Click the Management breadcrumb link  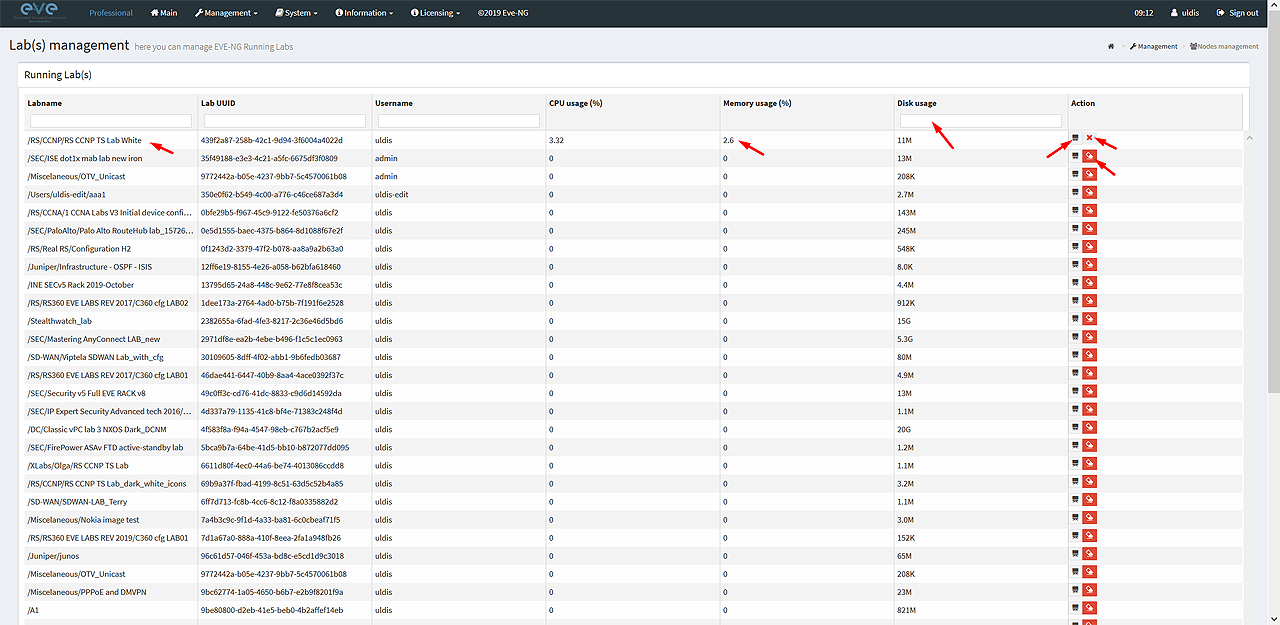point(1154,46)
